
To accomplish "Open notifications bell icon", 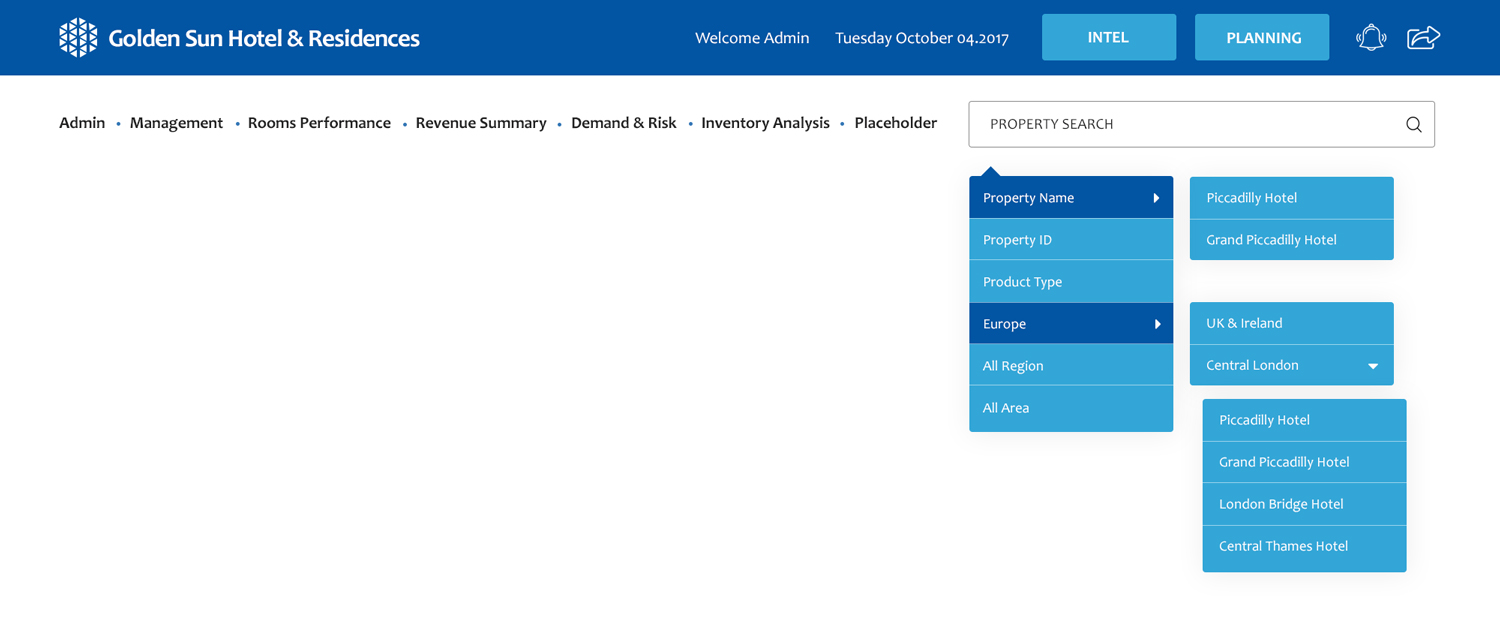I will (x=1371, y=38).
